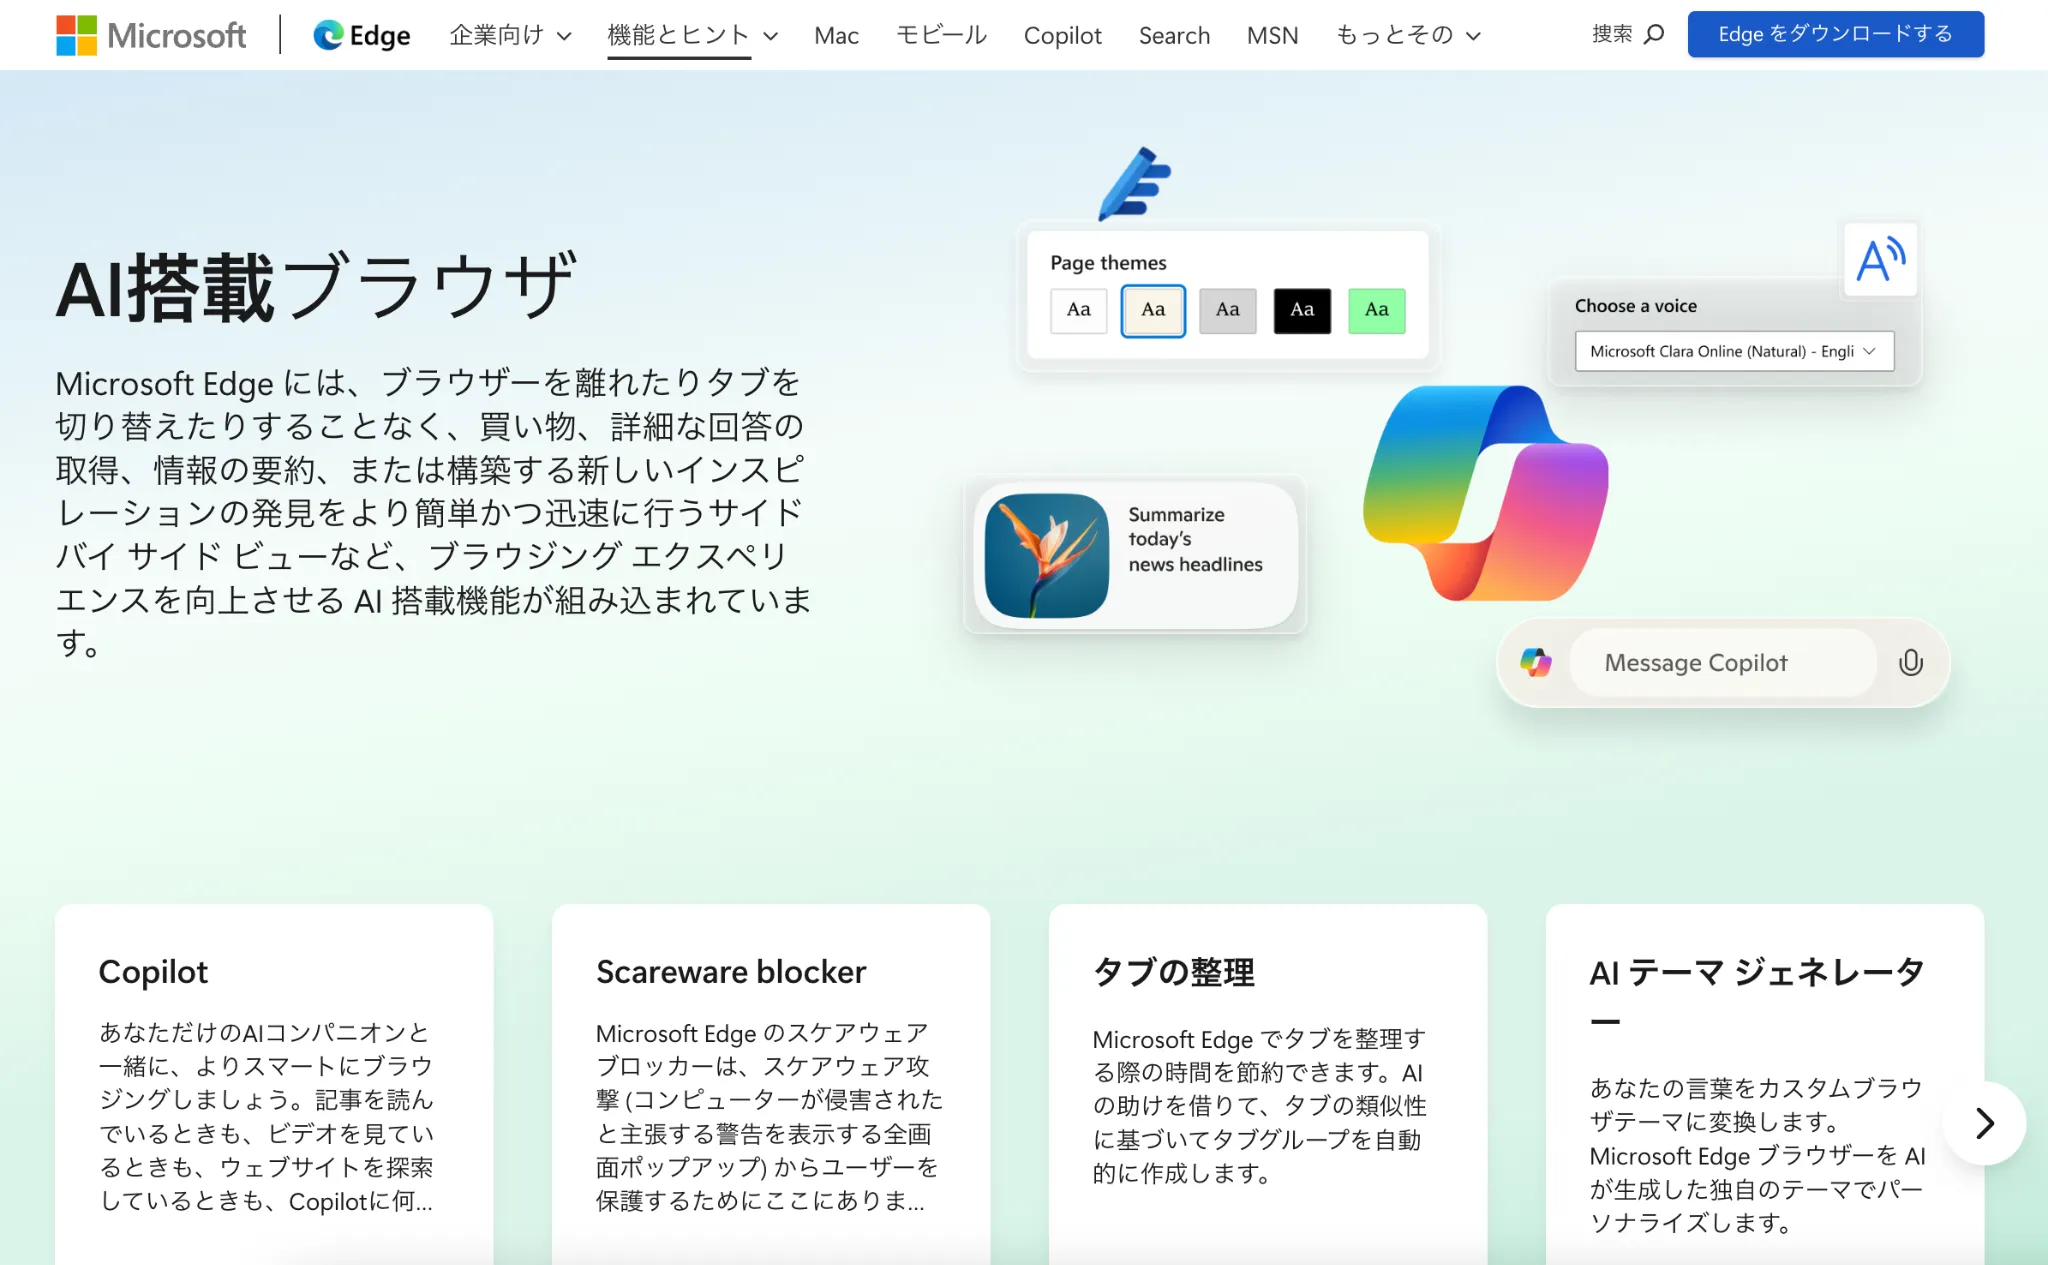
Task: Select the black page theme swatch
Action: [x=1301, y=310]
